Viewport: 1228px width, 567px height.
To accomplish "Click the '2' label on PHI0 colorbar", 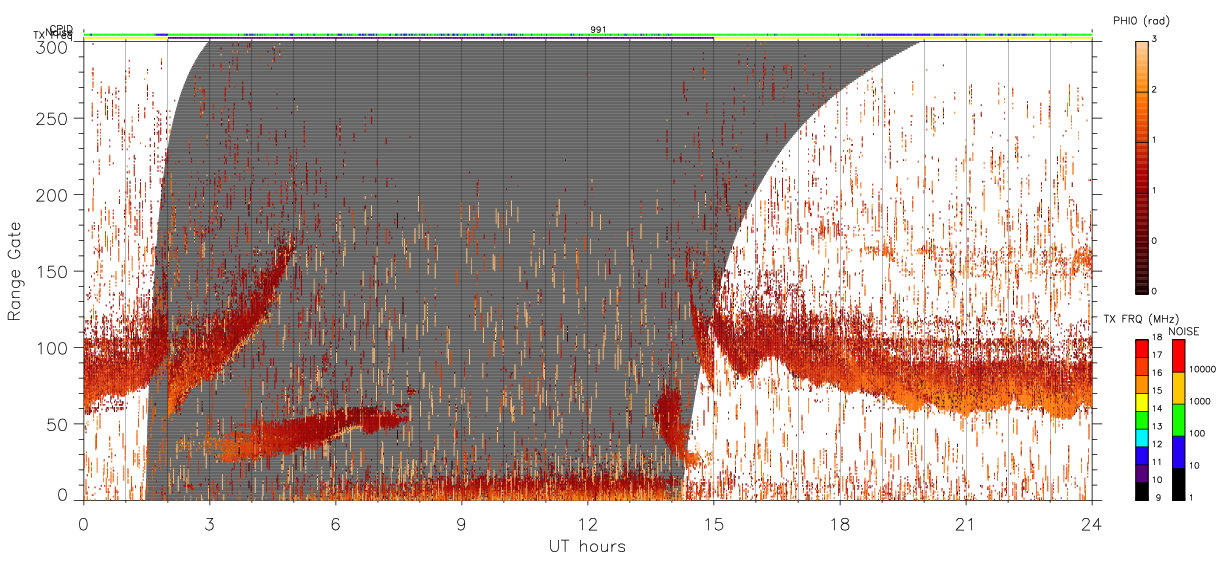I will [x=1155, y=92].
